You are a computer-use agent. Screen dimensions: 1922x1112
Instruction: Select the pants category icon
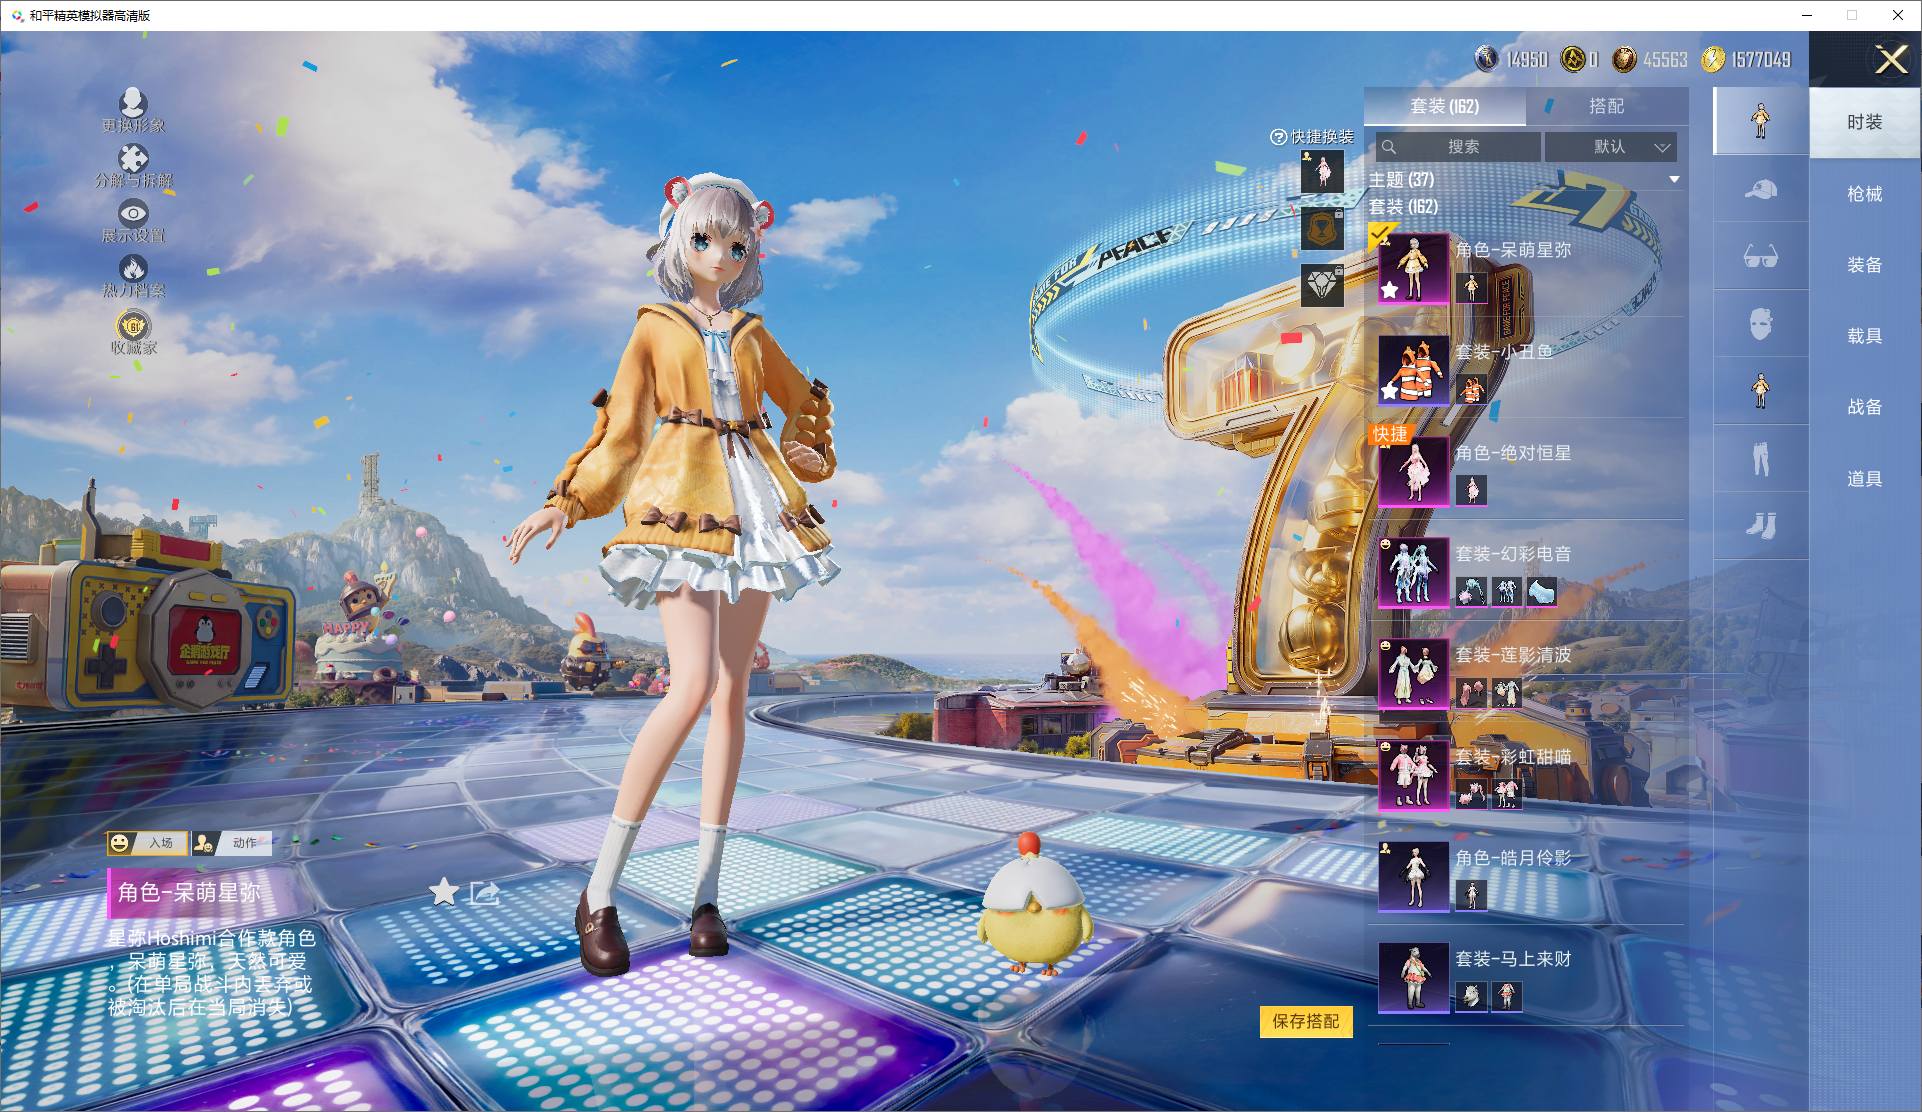[x=1760, y=458]
